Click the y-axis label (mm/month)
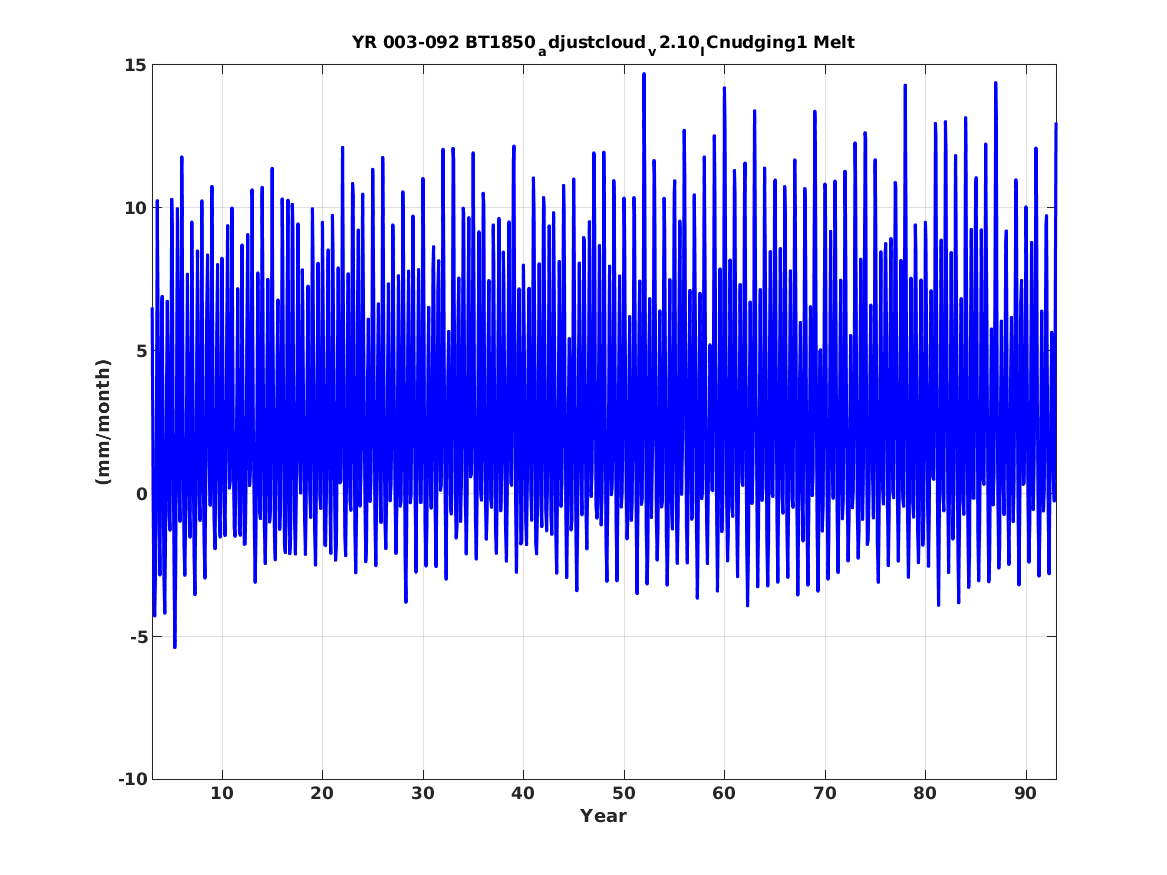Viewport: 1167px width, 875px height. pyautogui.click(x=103, y=422)
